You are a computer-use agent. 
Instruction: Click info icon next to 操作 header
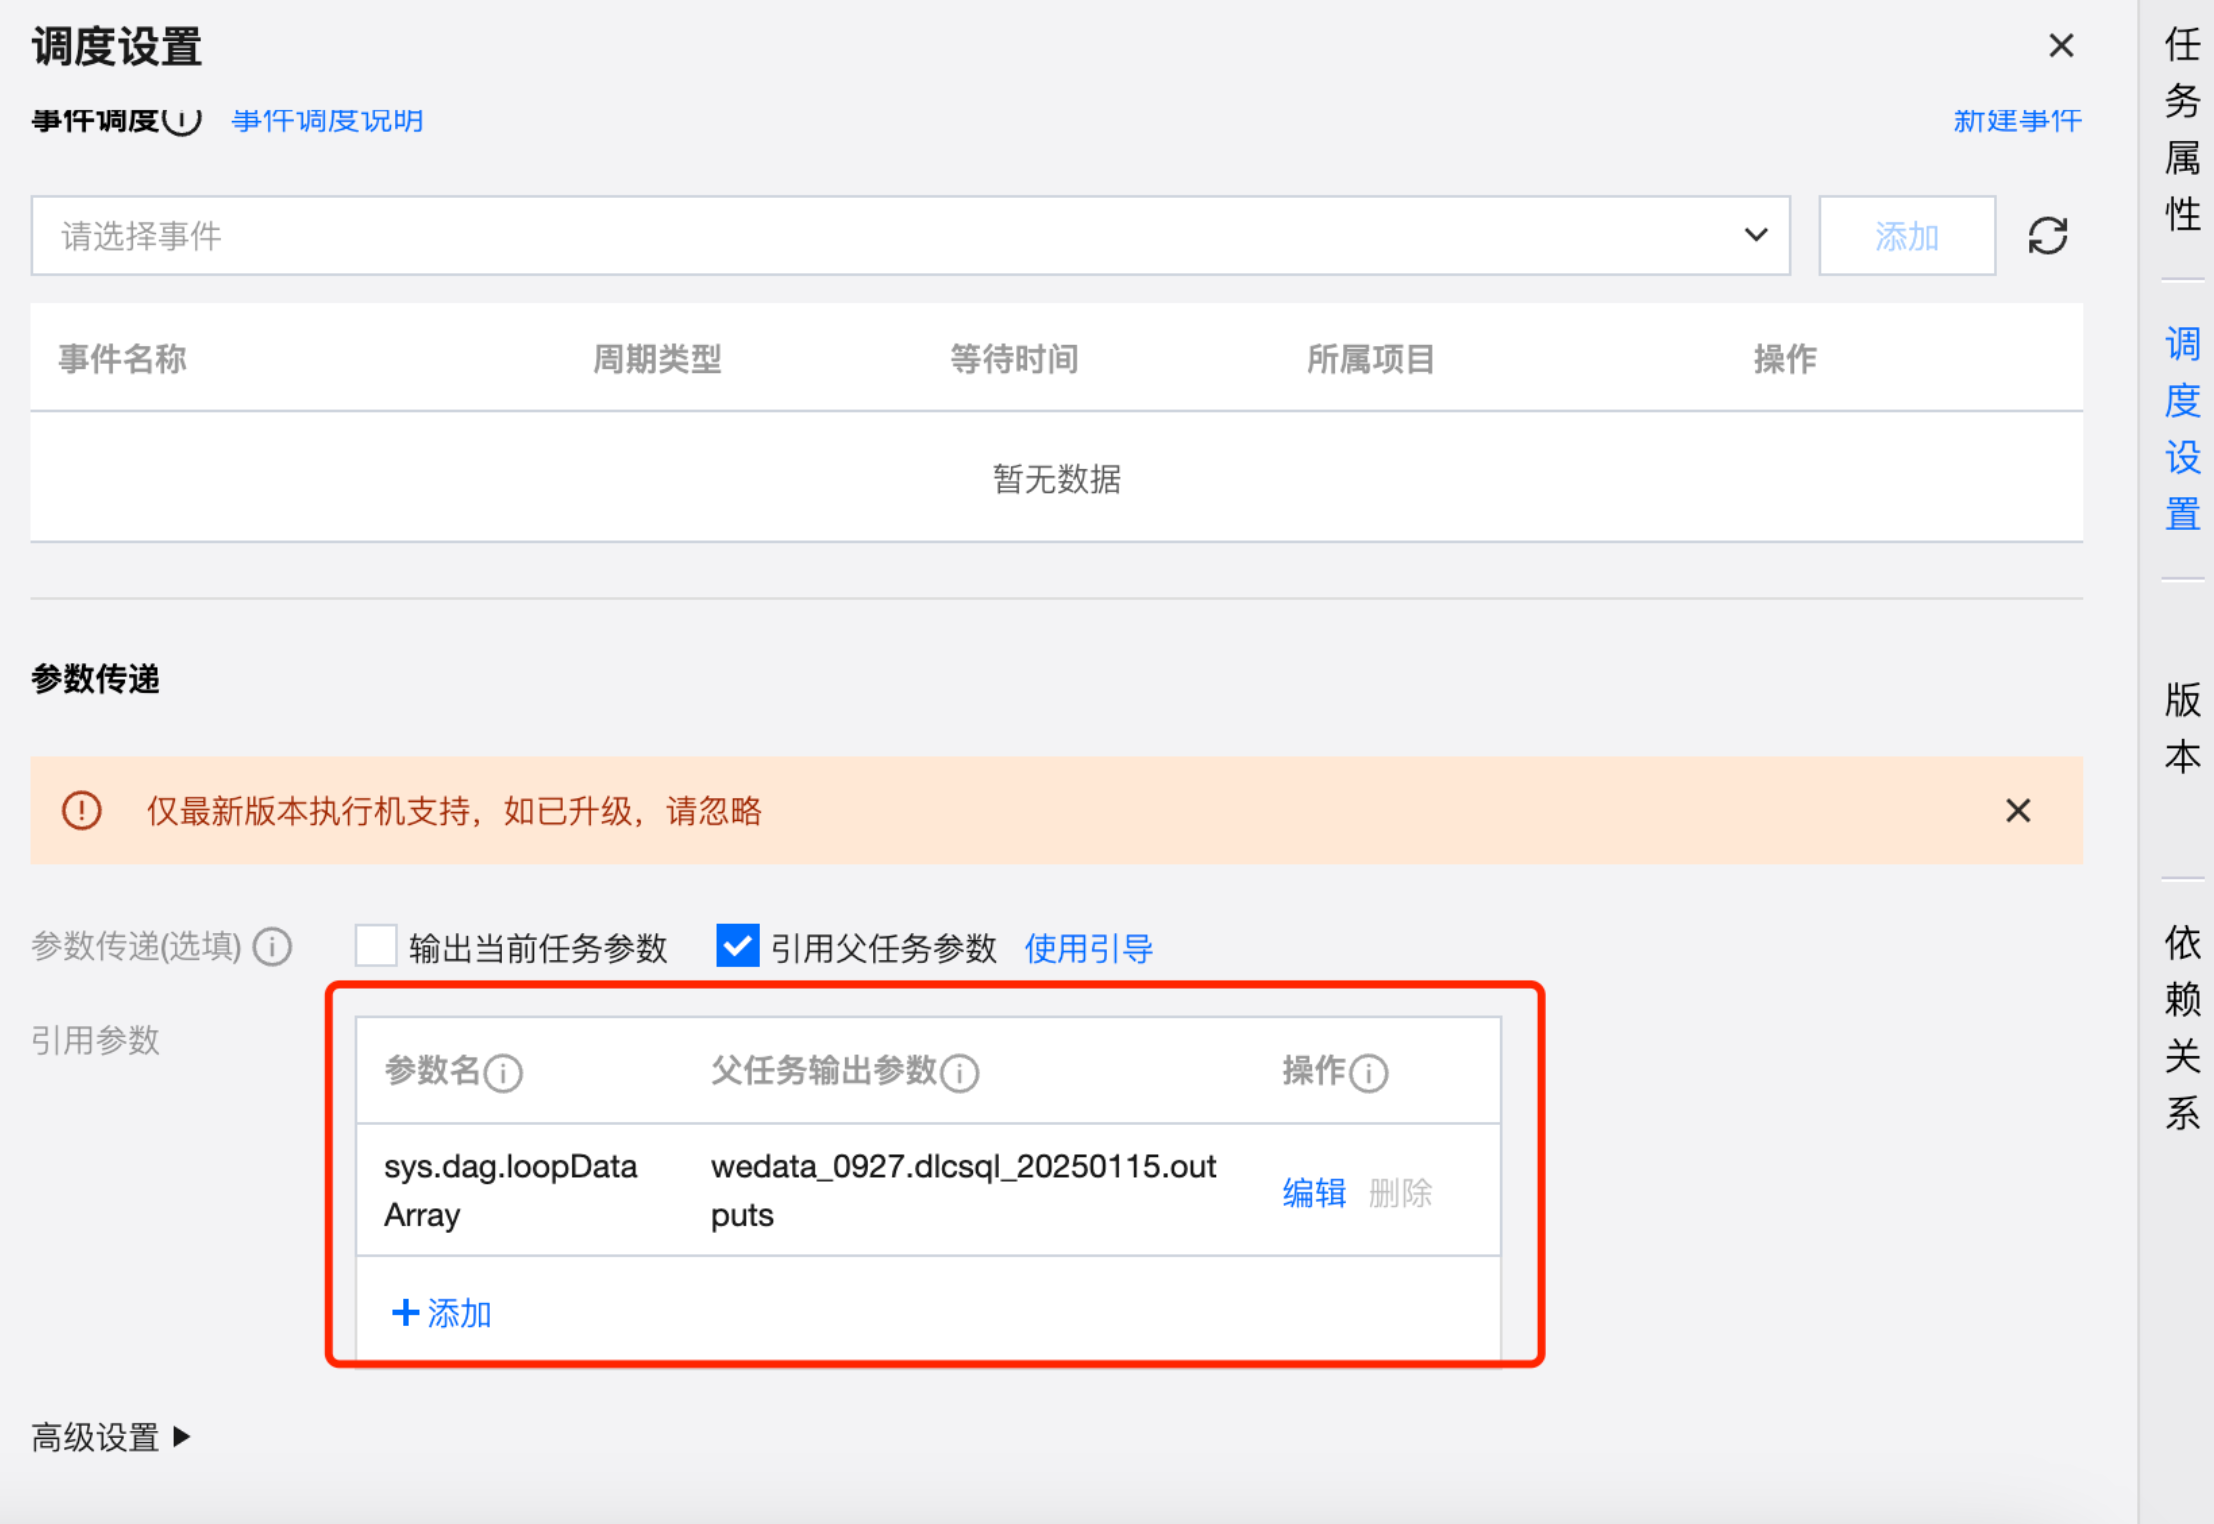(1368, 1073)
